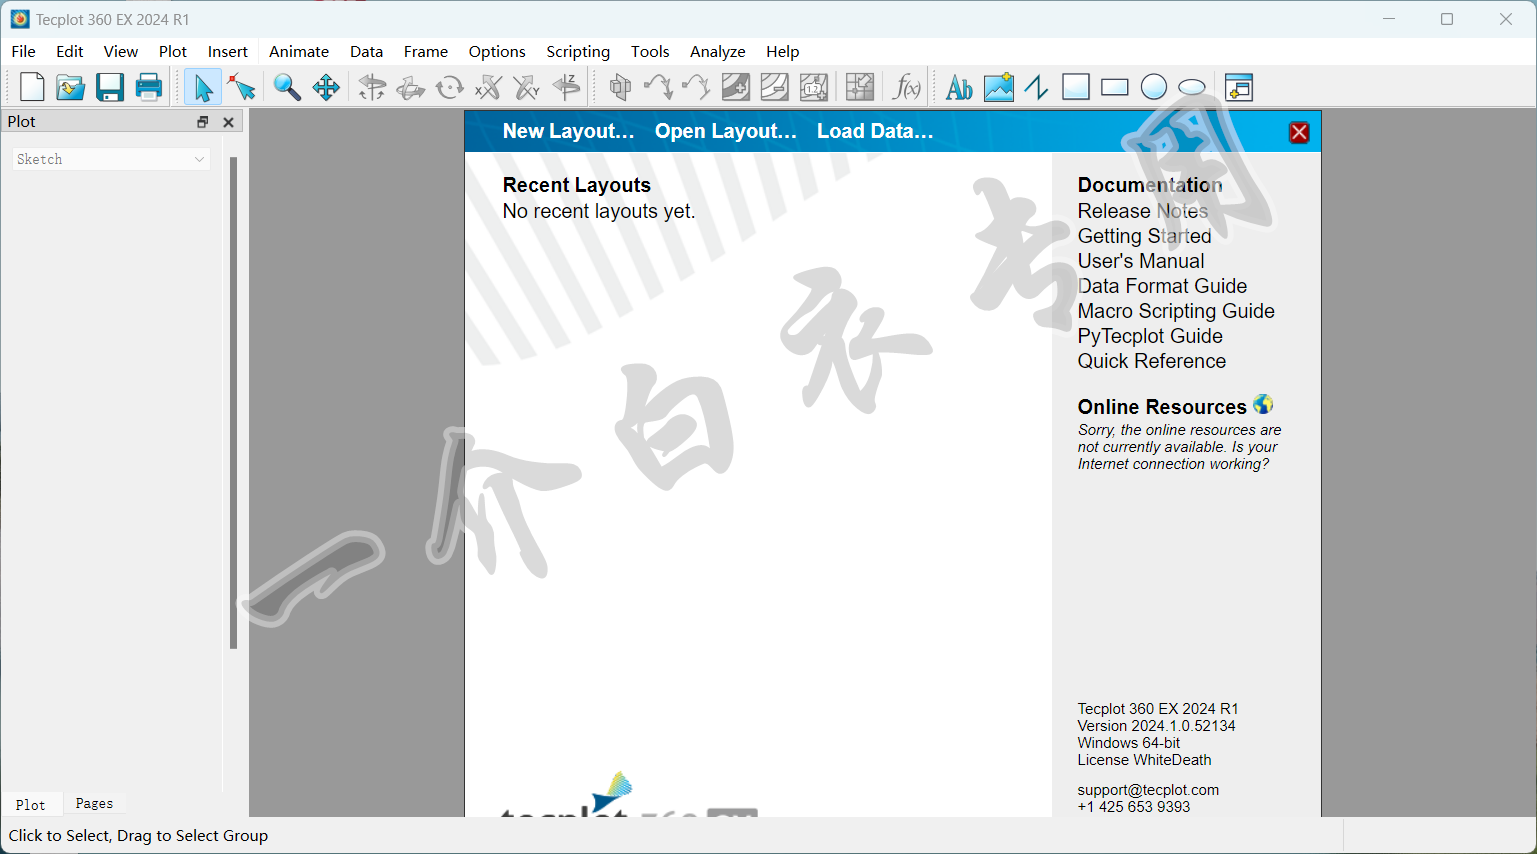Select the probe tool icon
The width and height of the screenshot is (1537, 854).
click(860, 88)
